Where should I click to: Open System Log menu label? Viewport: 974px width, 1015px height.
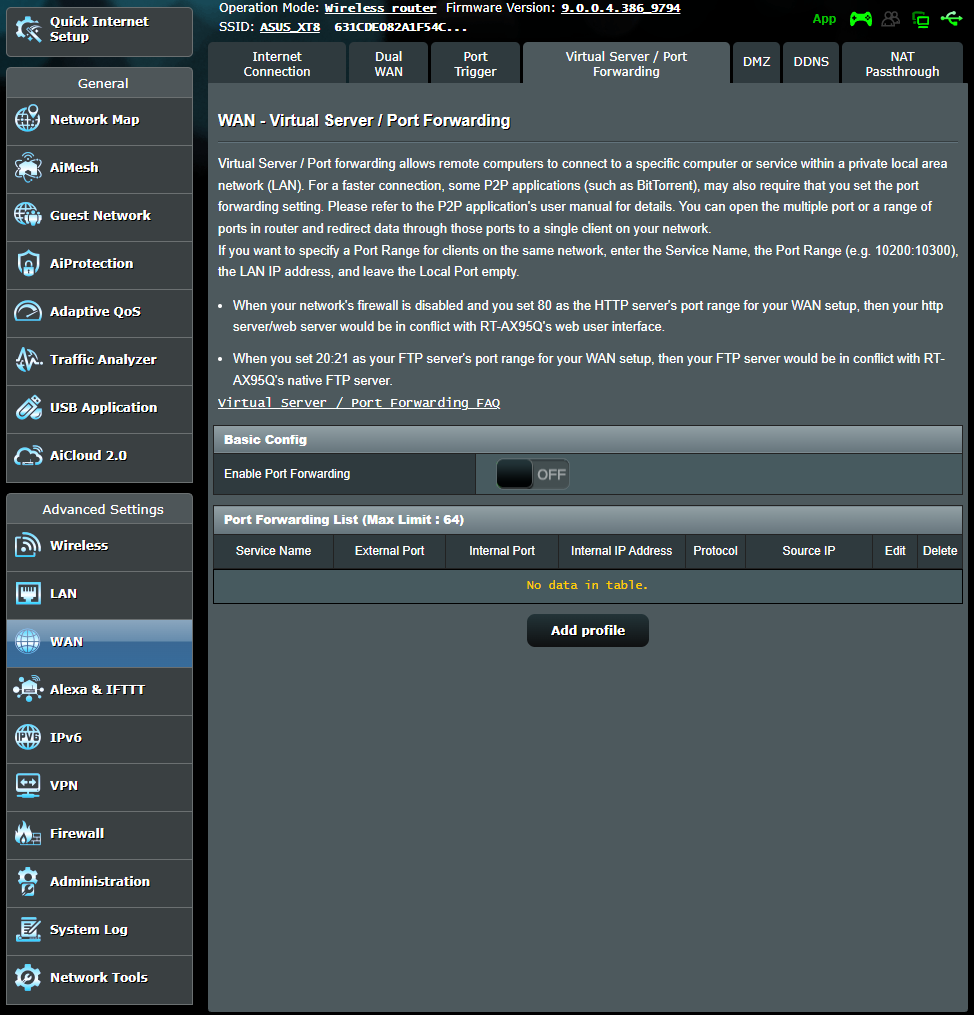[x=89, y=930]
